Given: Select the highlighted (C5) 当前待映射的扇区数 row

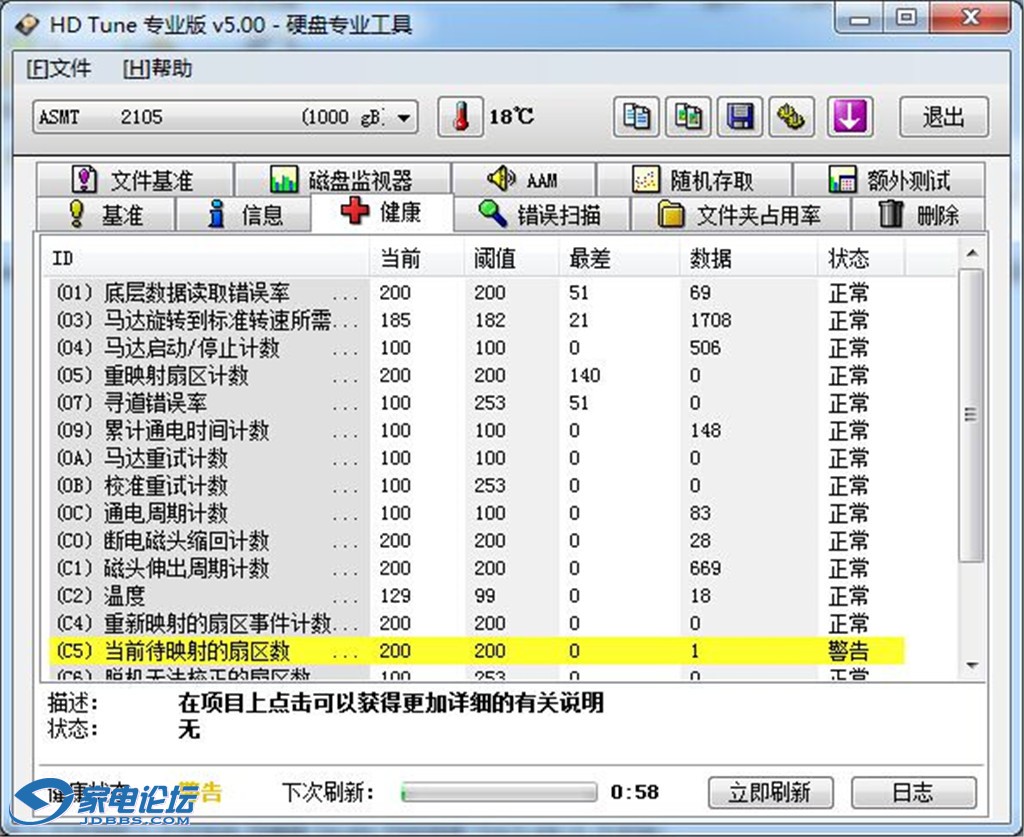Looking at the screenshot, I should coord(200,651).
